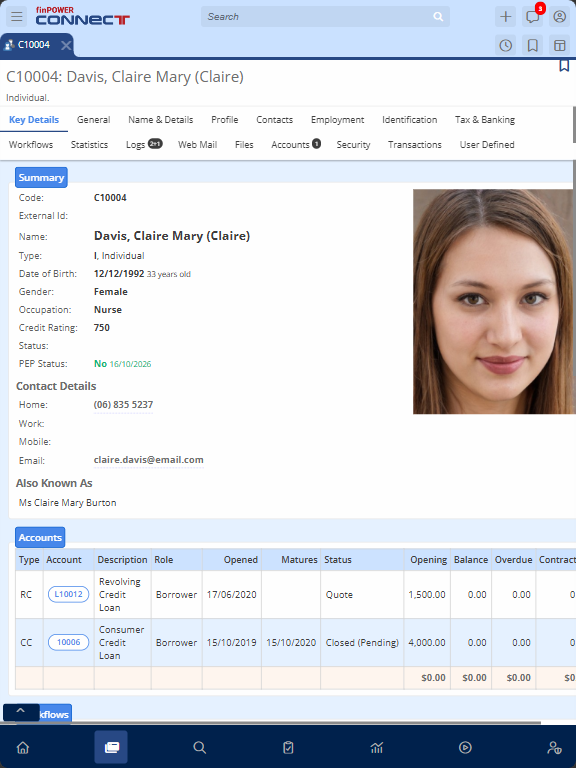Viewport: 576px width, 768px height.
Task: Click the Credit Rating value 750
Action: [x=102, y=328]
